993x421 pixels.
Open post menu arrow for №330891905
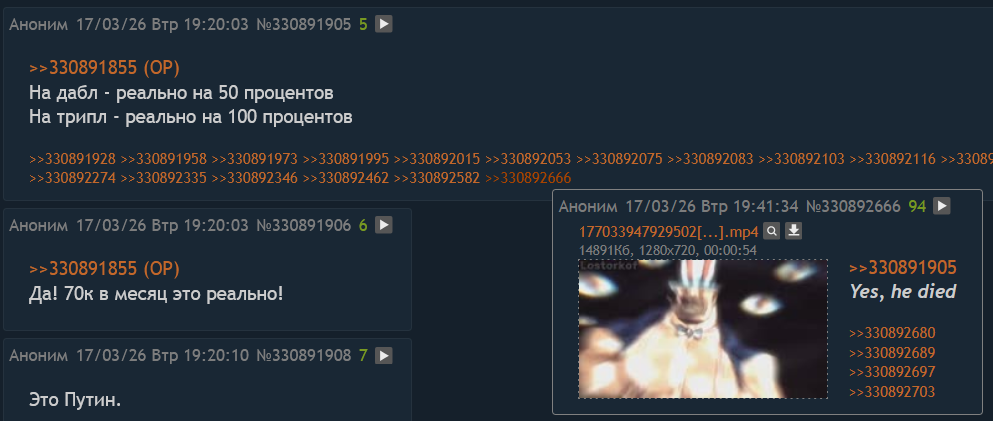[x=384, y=25]
